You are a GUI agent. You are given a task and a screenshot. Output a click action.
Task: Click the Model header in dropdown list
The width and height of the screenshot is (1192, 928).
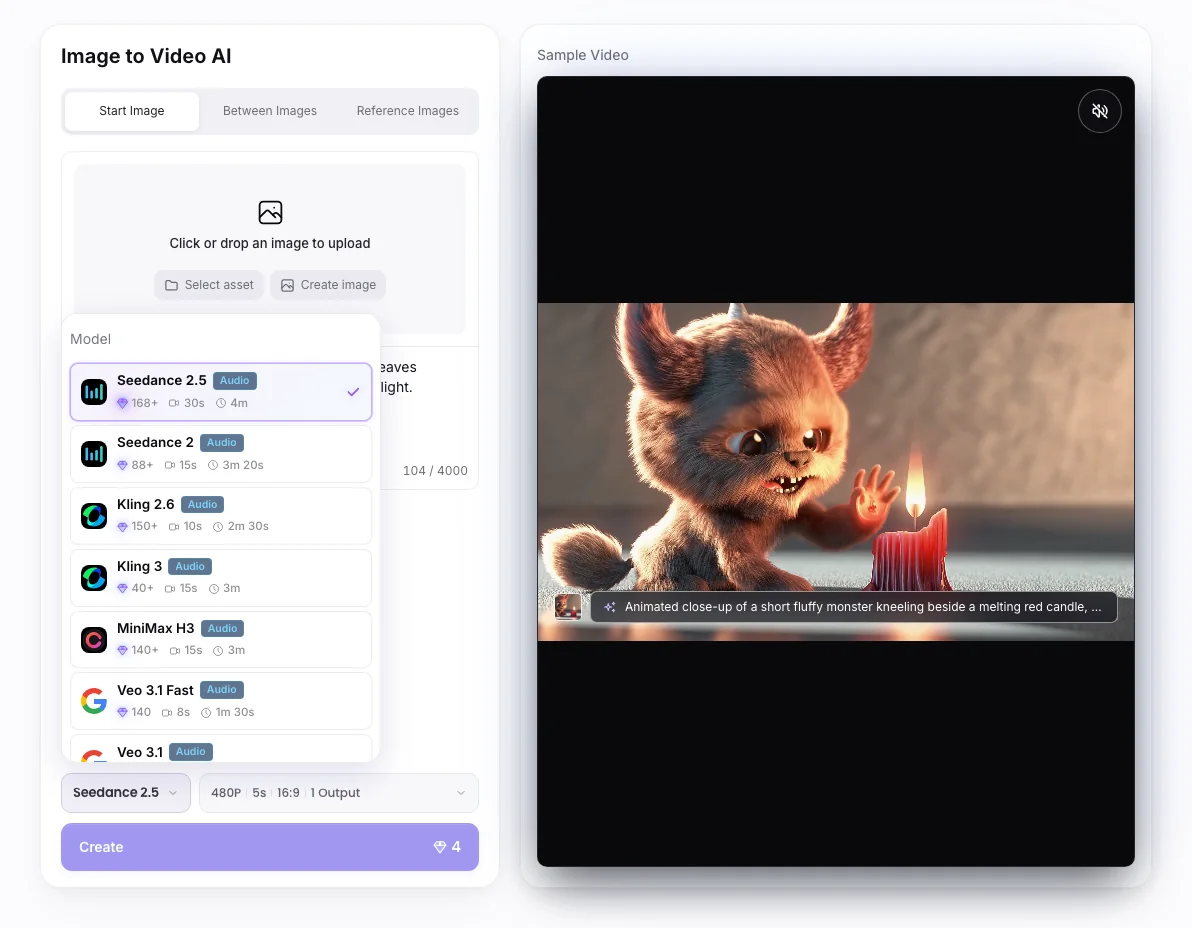coord(90,339)
